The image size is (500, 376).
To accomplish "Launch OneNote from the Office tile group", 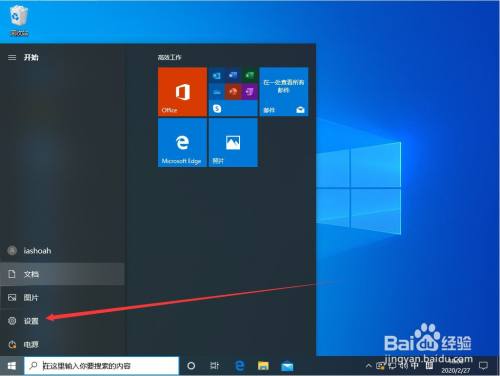I will coord(249,92).
